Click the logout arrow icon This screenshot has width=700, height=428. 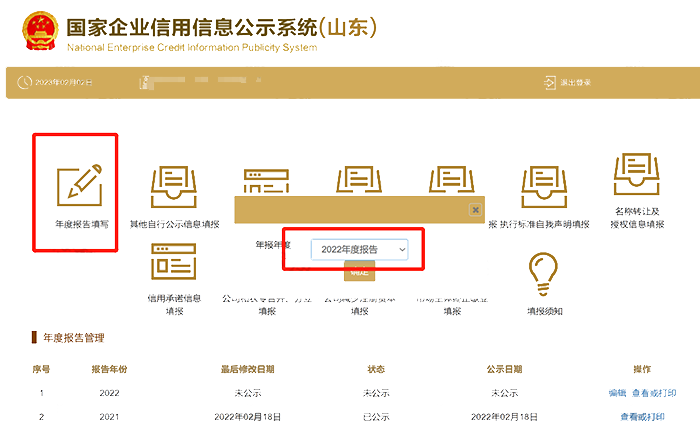(x=550, y=82)
